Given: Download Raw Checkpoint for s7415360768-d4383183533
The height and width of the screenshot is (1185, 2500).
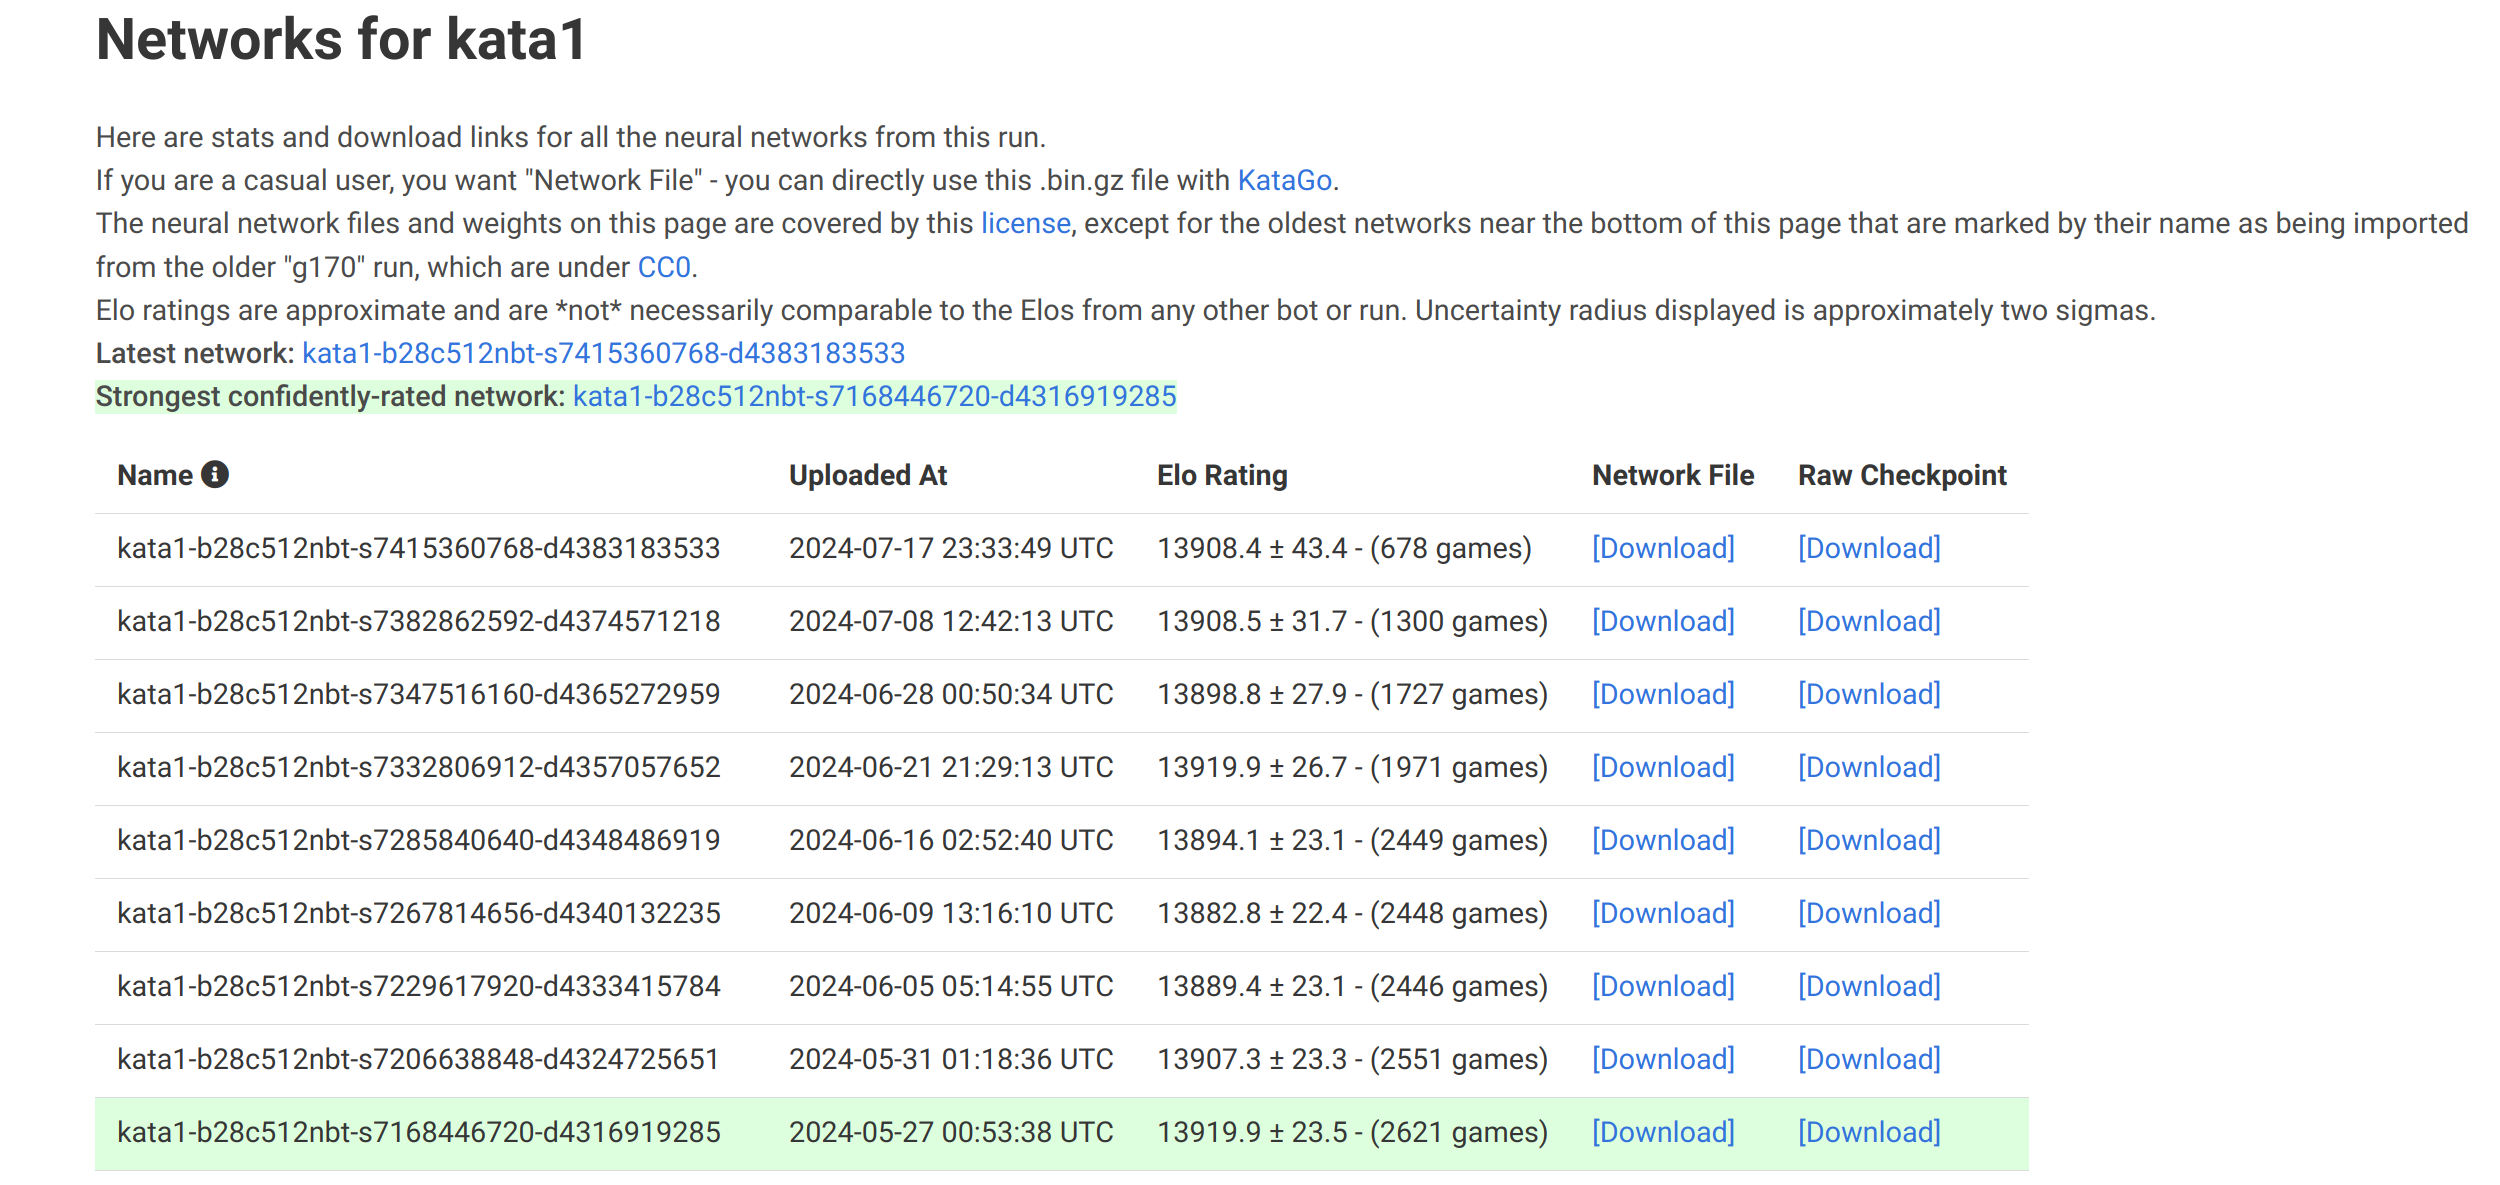Looking at the screenshot, I should click(x=1869, y=548).
